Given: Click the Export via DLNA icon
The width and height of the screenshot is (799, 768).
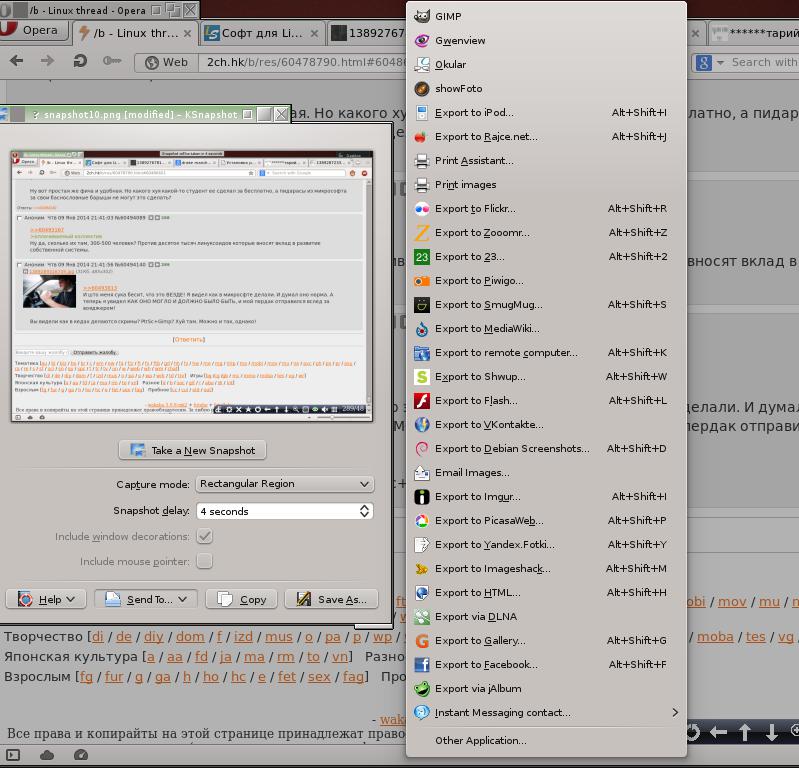Looking at the screenshot, I should pos(422,617).
